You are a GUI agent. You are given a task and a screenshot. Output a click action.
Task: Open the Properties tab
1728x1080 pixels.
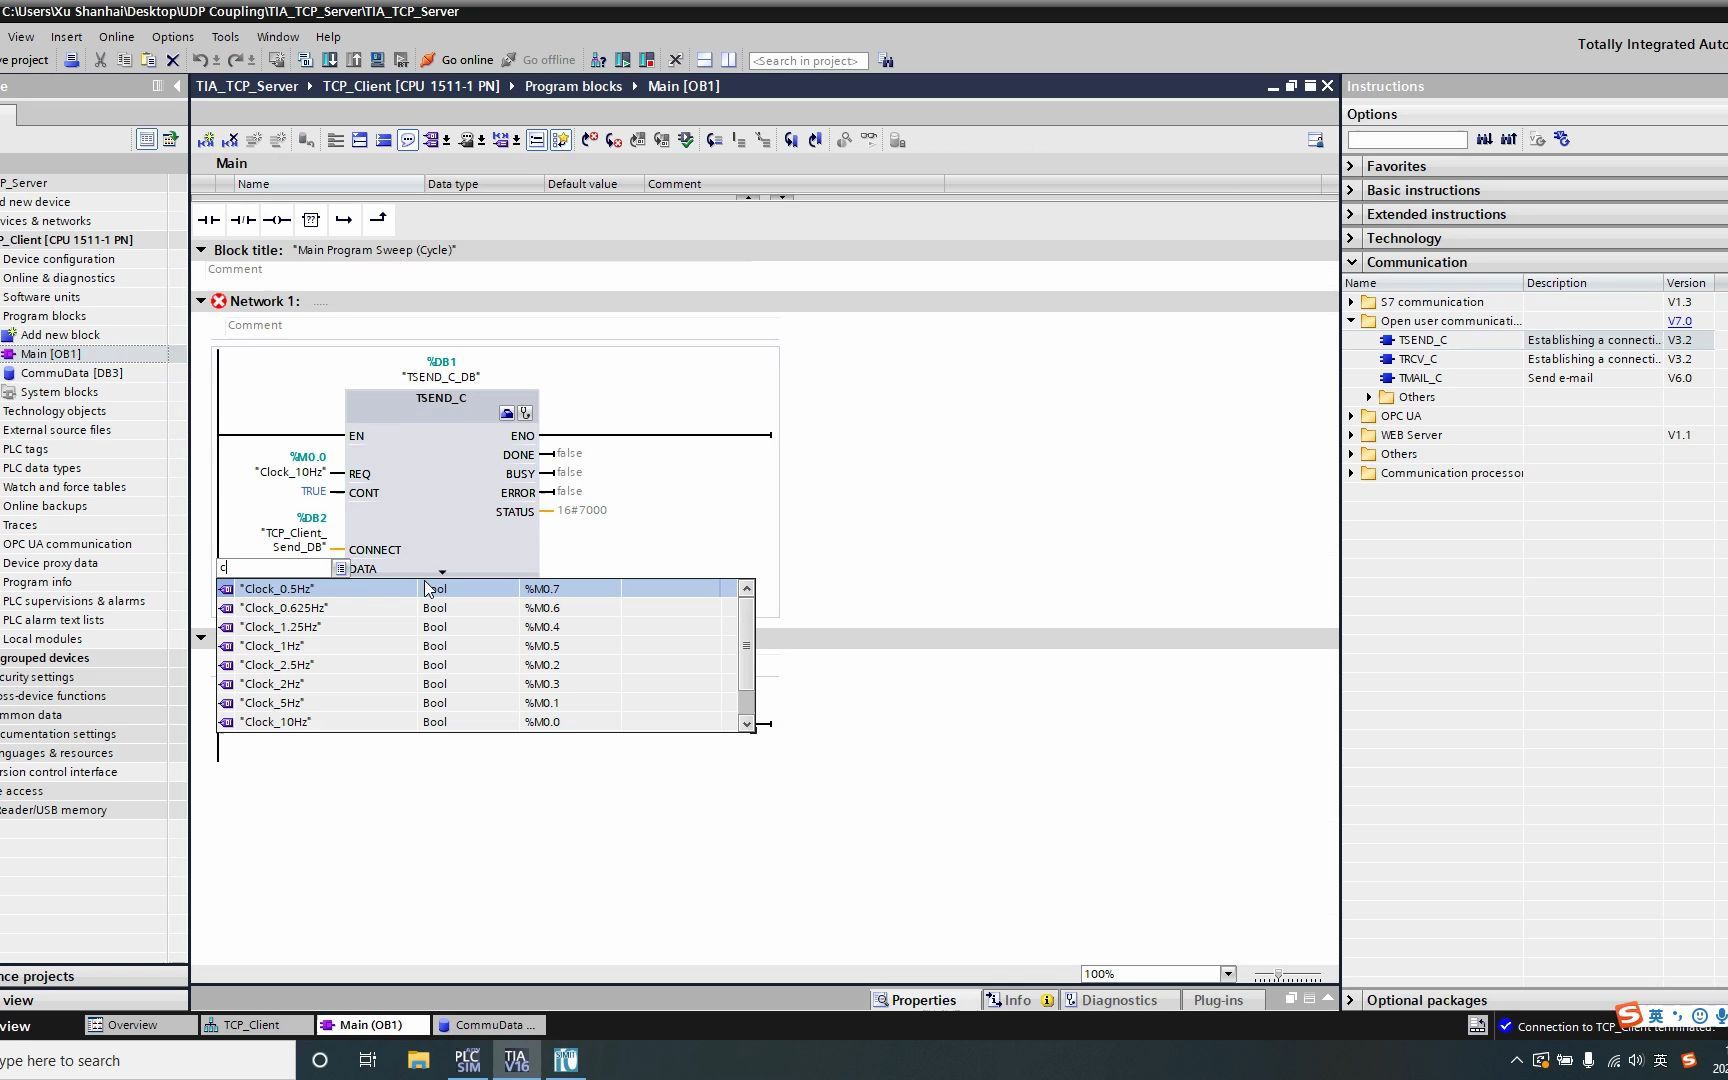pos(915,1000)
